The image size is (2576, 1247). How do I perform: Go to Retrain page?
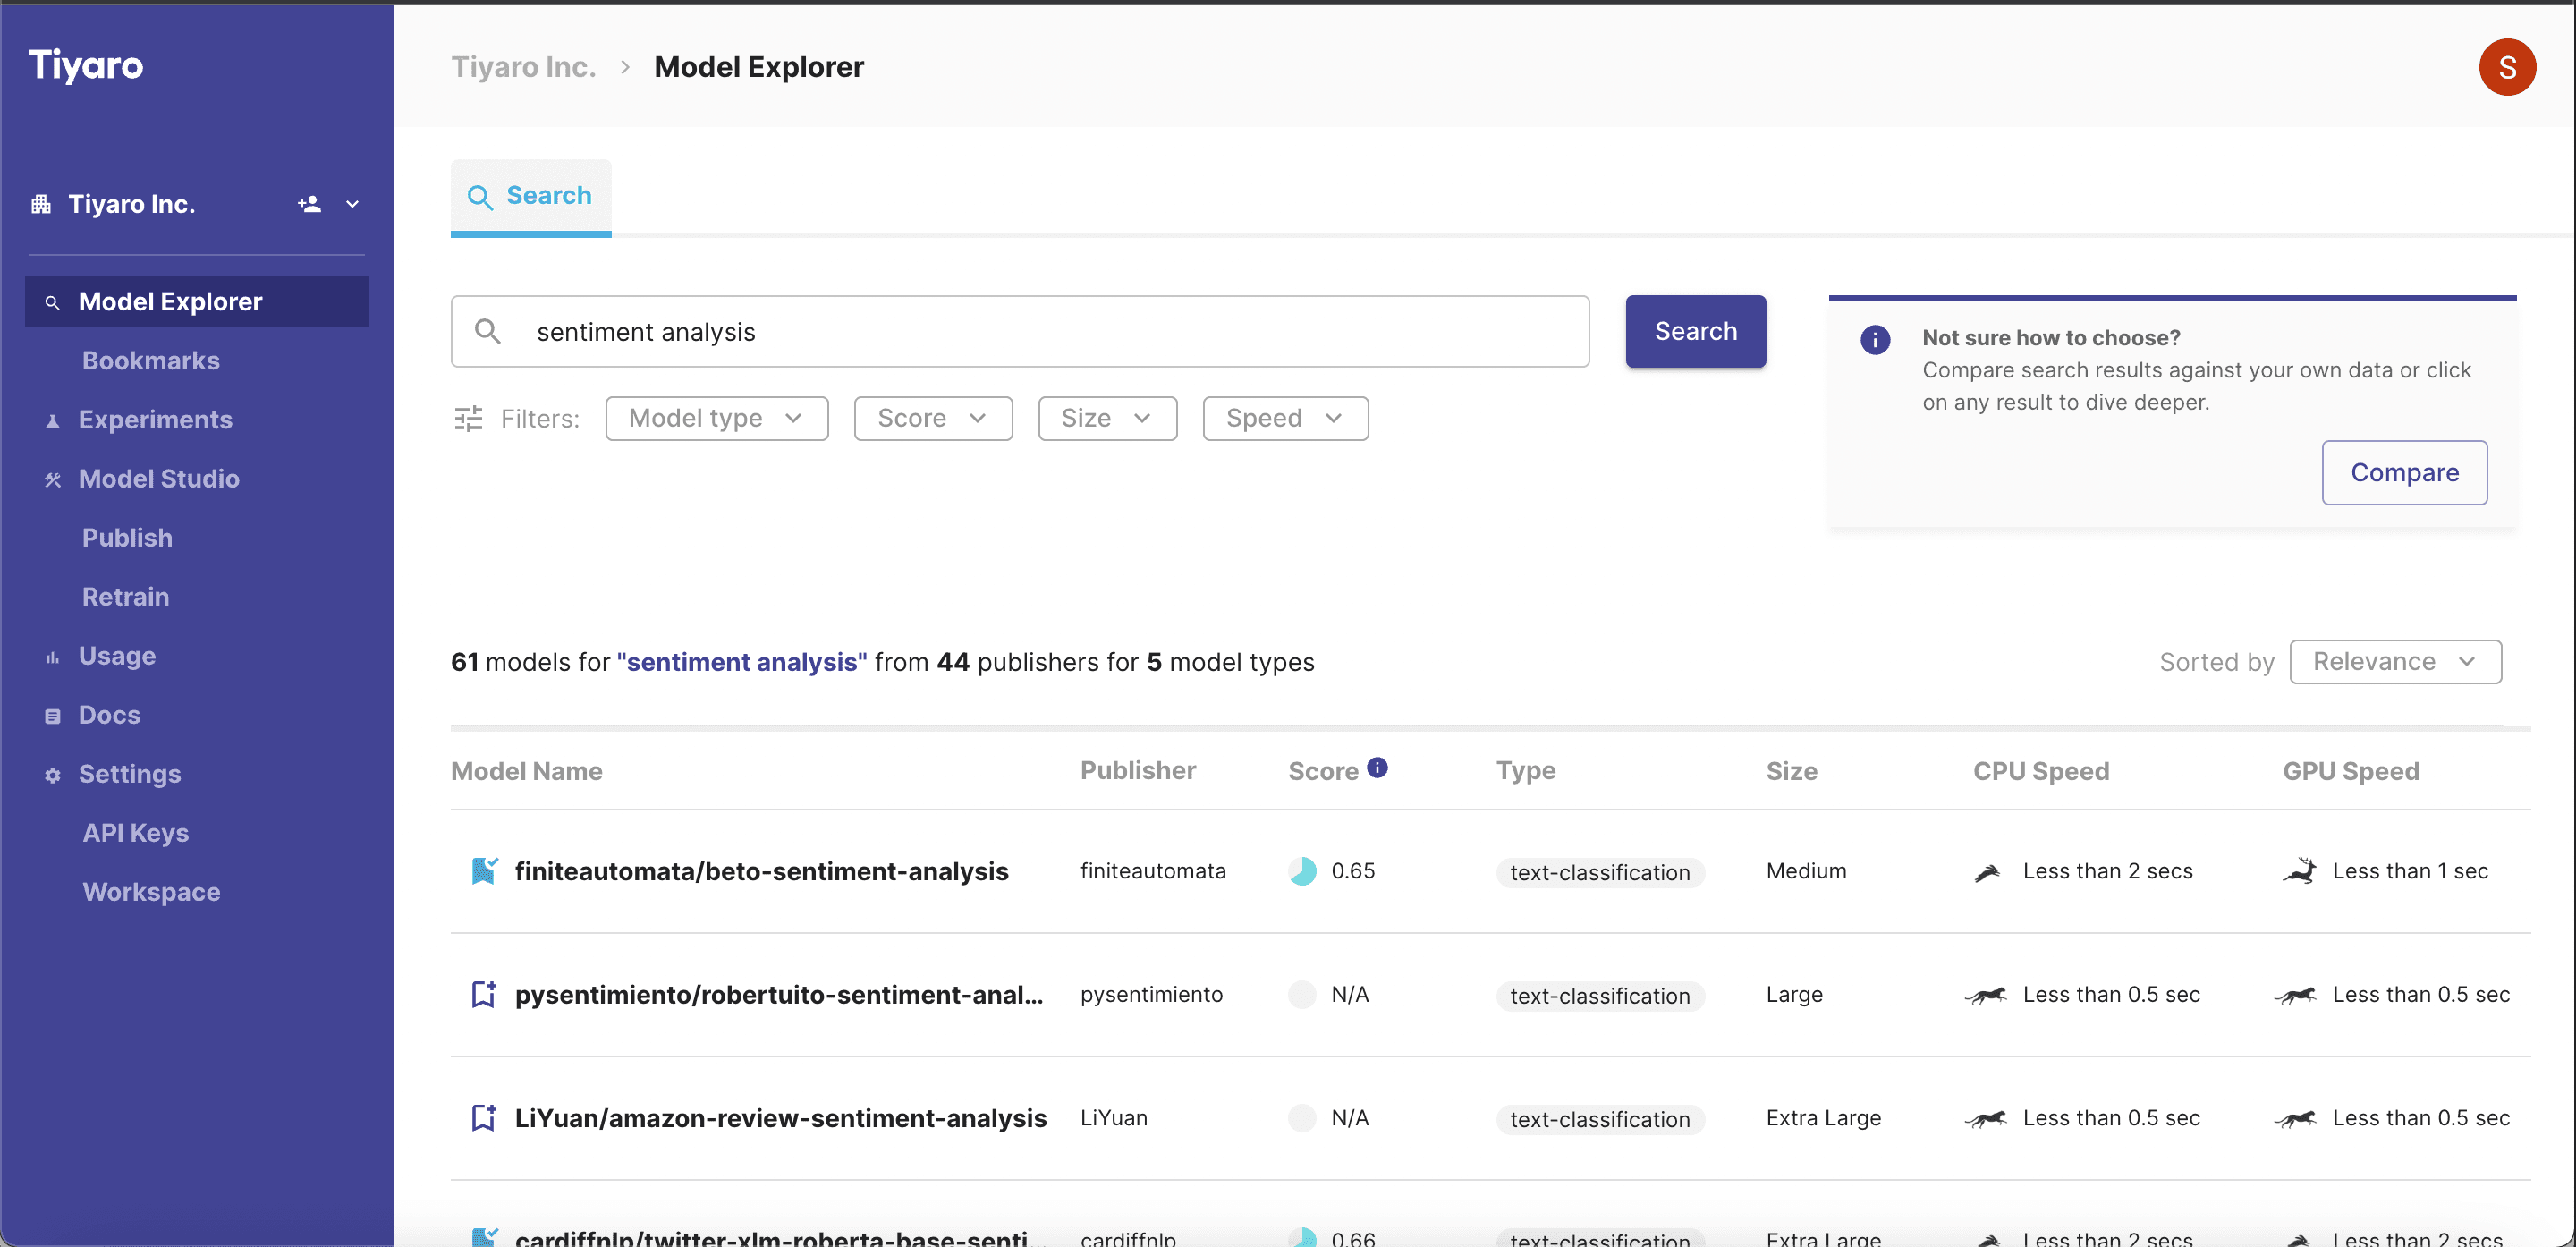pyautogui.click(x=125, y=597)
